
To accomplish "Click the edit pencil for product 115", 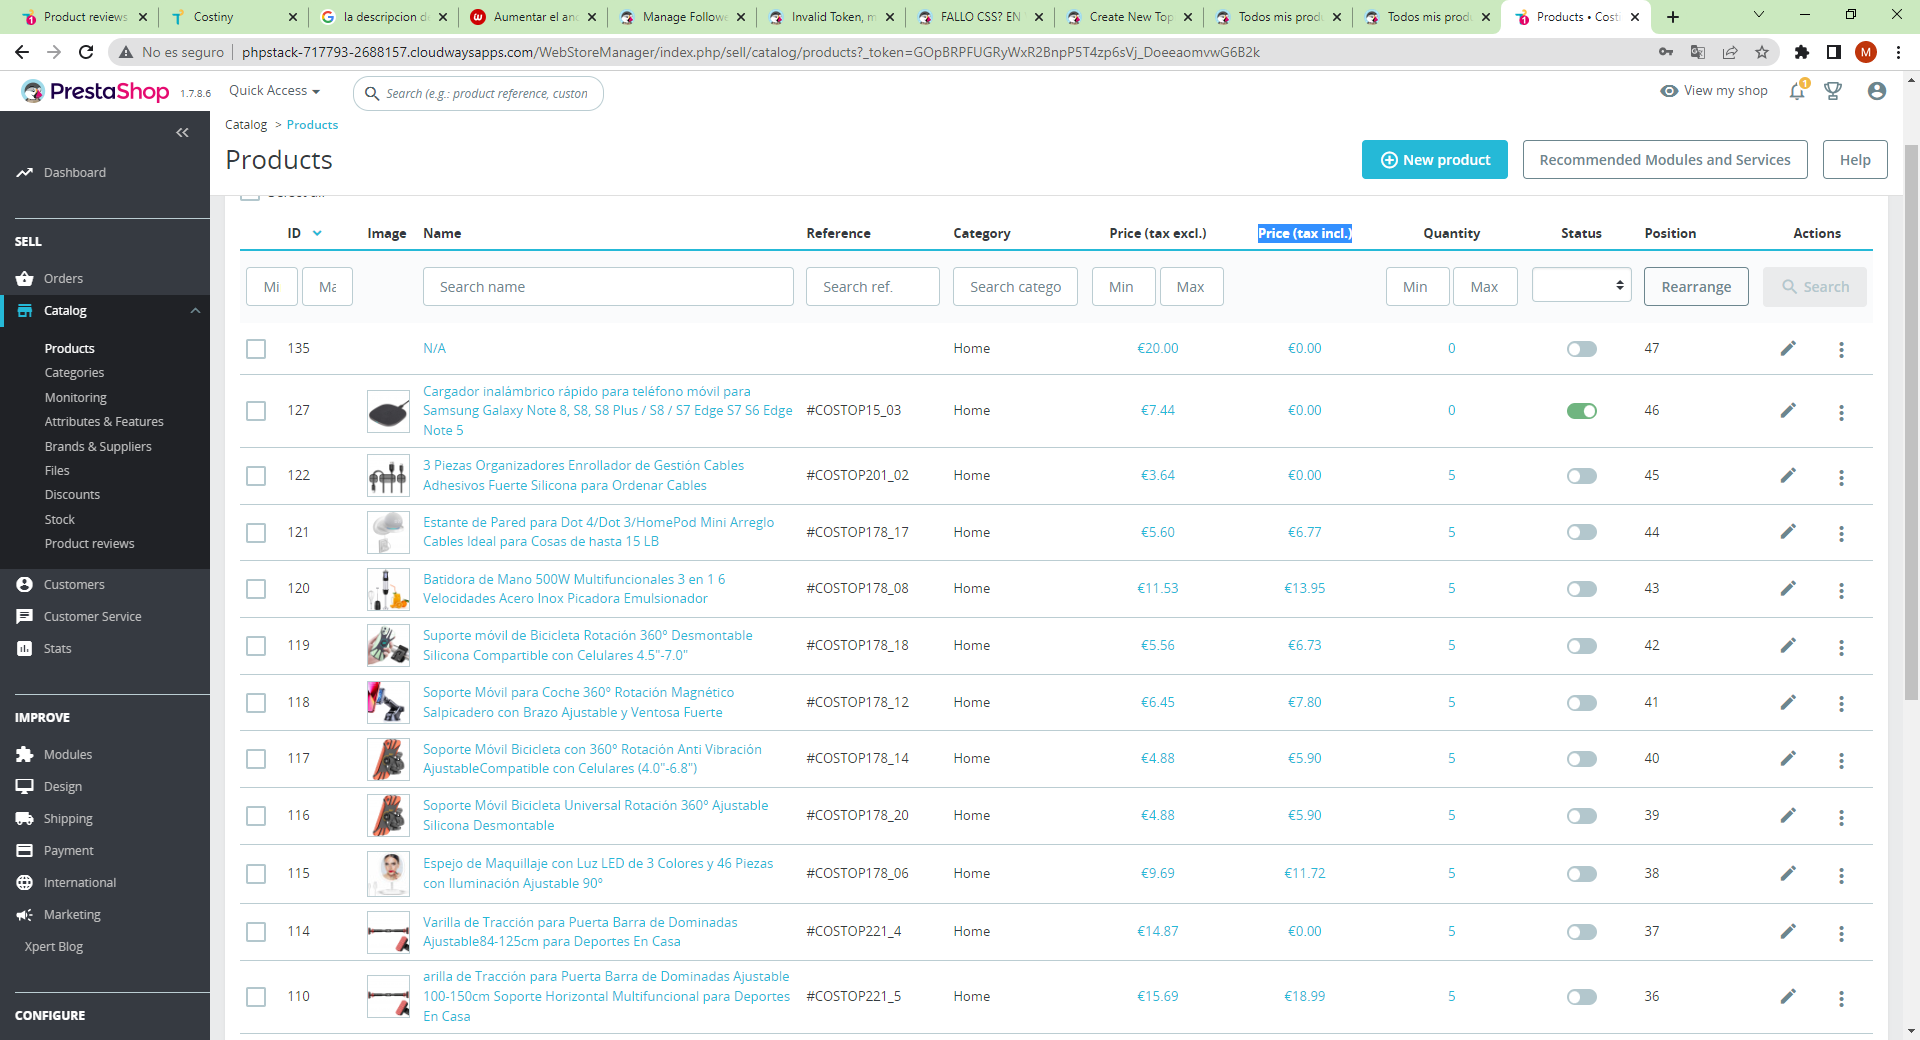I will pos(1788,874).
